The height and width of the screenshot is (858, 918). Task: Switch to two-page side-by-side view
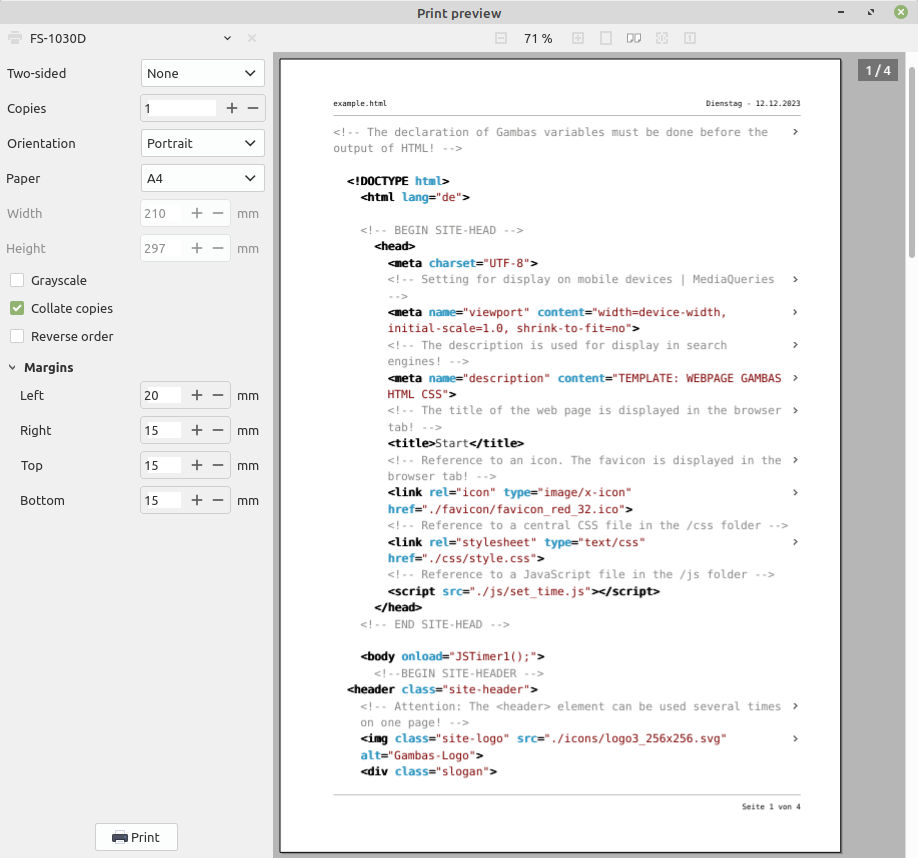coord(634,38)
